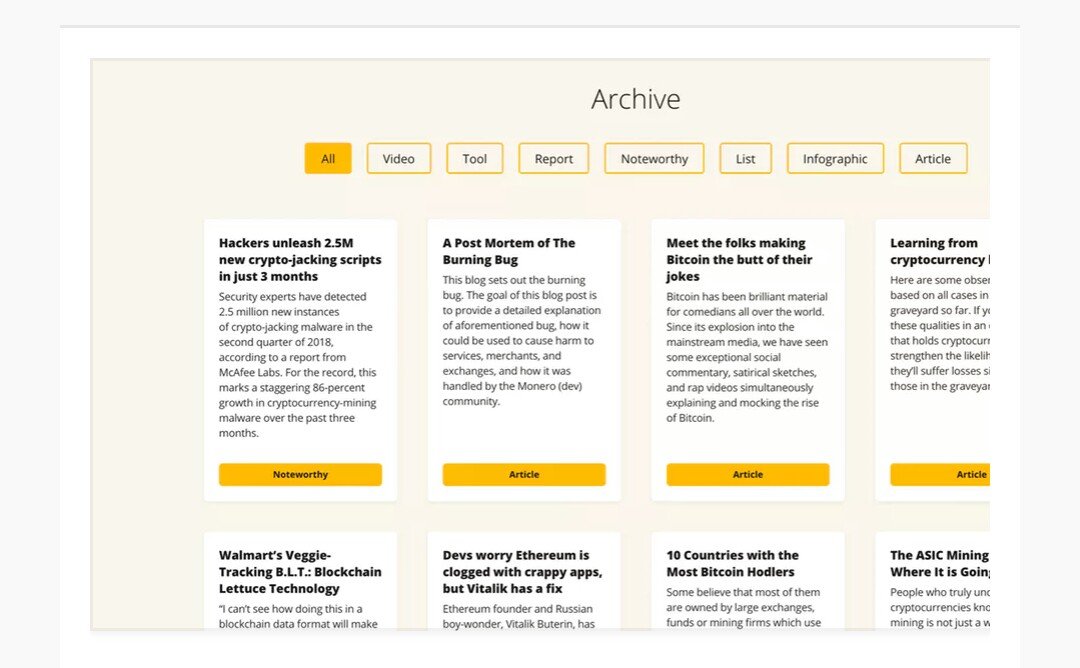
Task: Click the 'Here are some obser' summary text
Action: pyautogui.click(x=940, y=333)
